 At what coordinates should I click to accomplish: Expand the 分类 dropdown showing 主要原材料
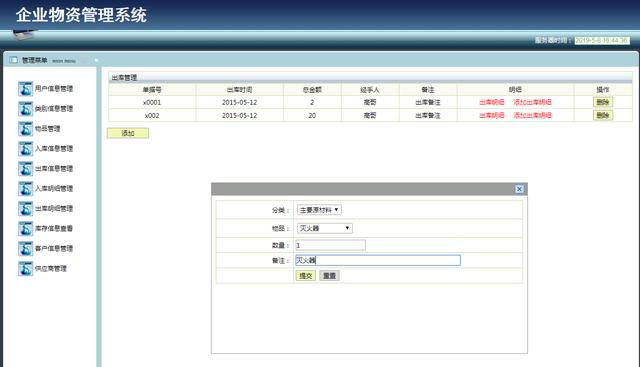(x=319, y=210)
